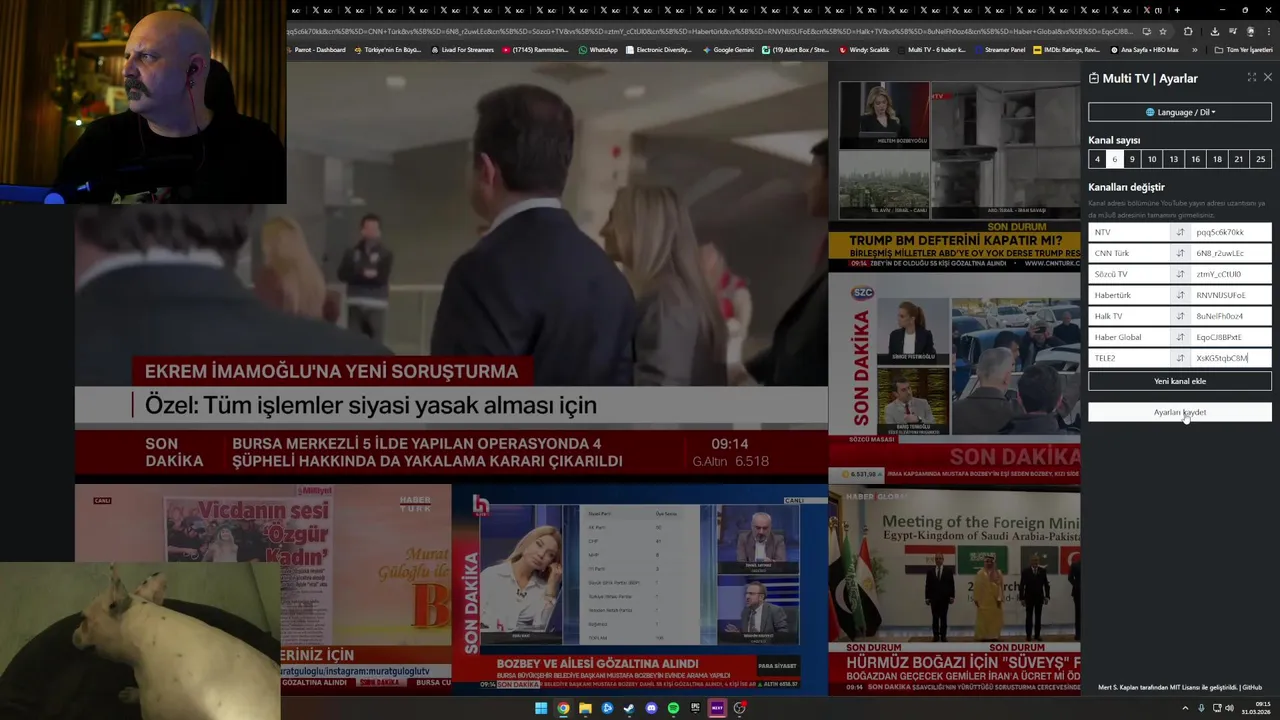
Task: Select channel count 18
Action: pyautogui.click(x=1217, y=159)
